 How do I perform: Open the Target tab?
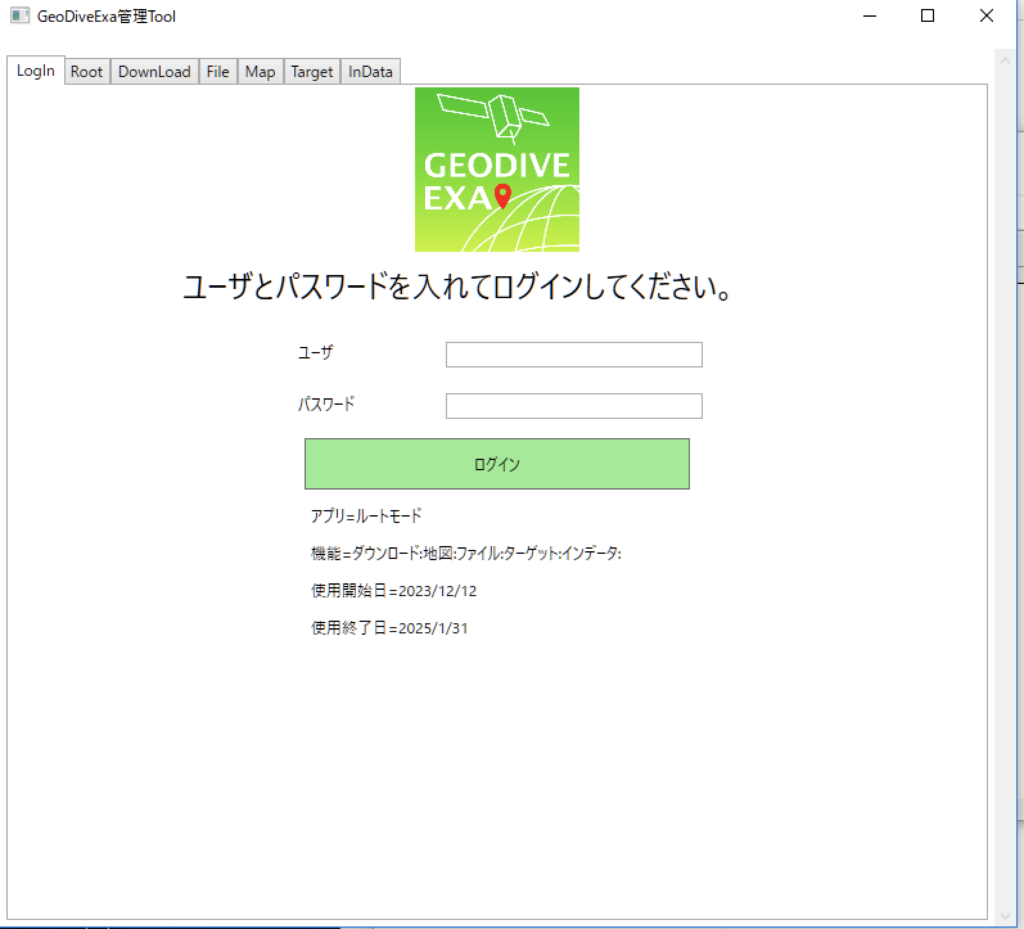click(x=312, y=72)
